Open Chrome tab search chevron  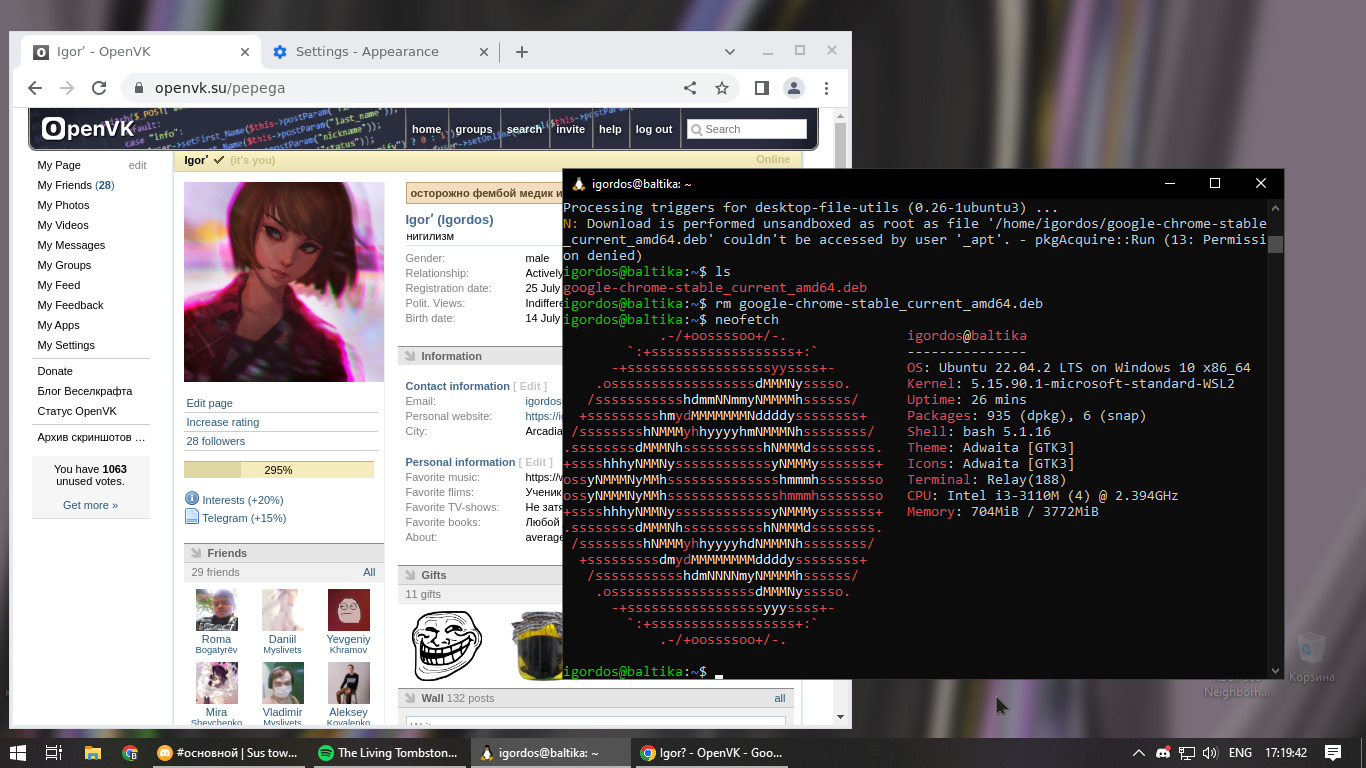tap(729, 51)
